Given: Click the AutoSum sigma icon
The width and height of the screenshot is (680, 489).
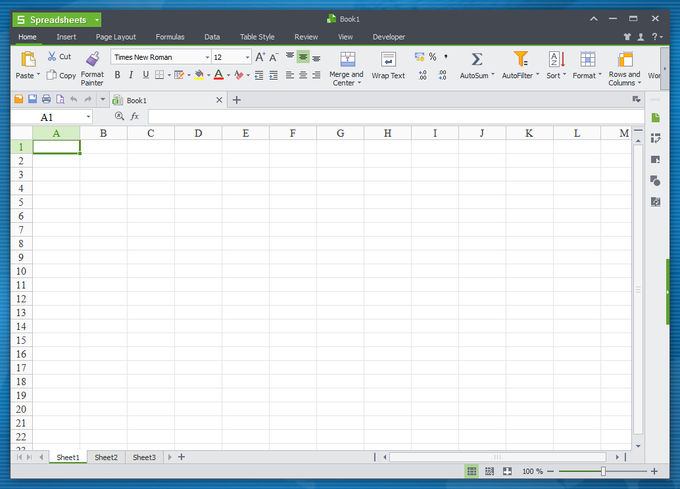Looking at the screenshot, I should pos(477,59).
